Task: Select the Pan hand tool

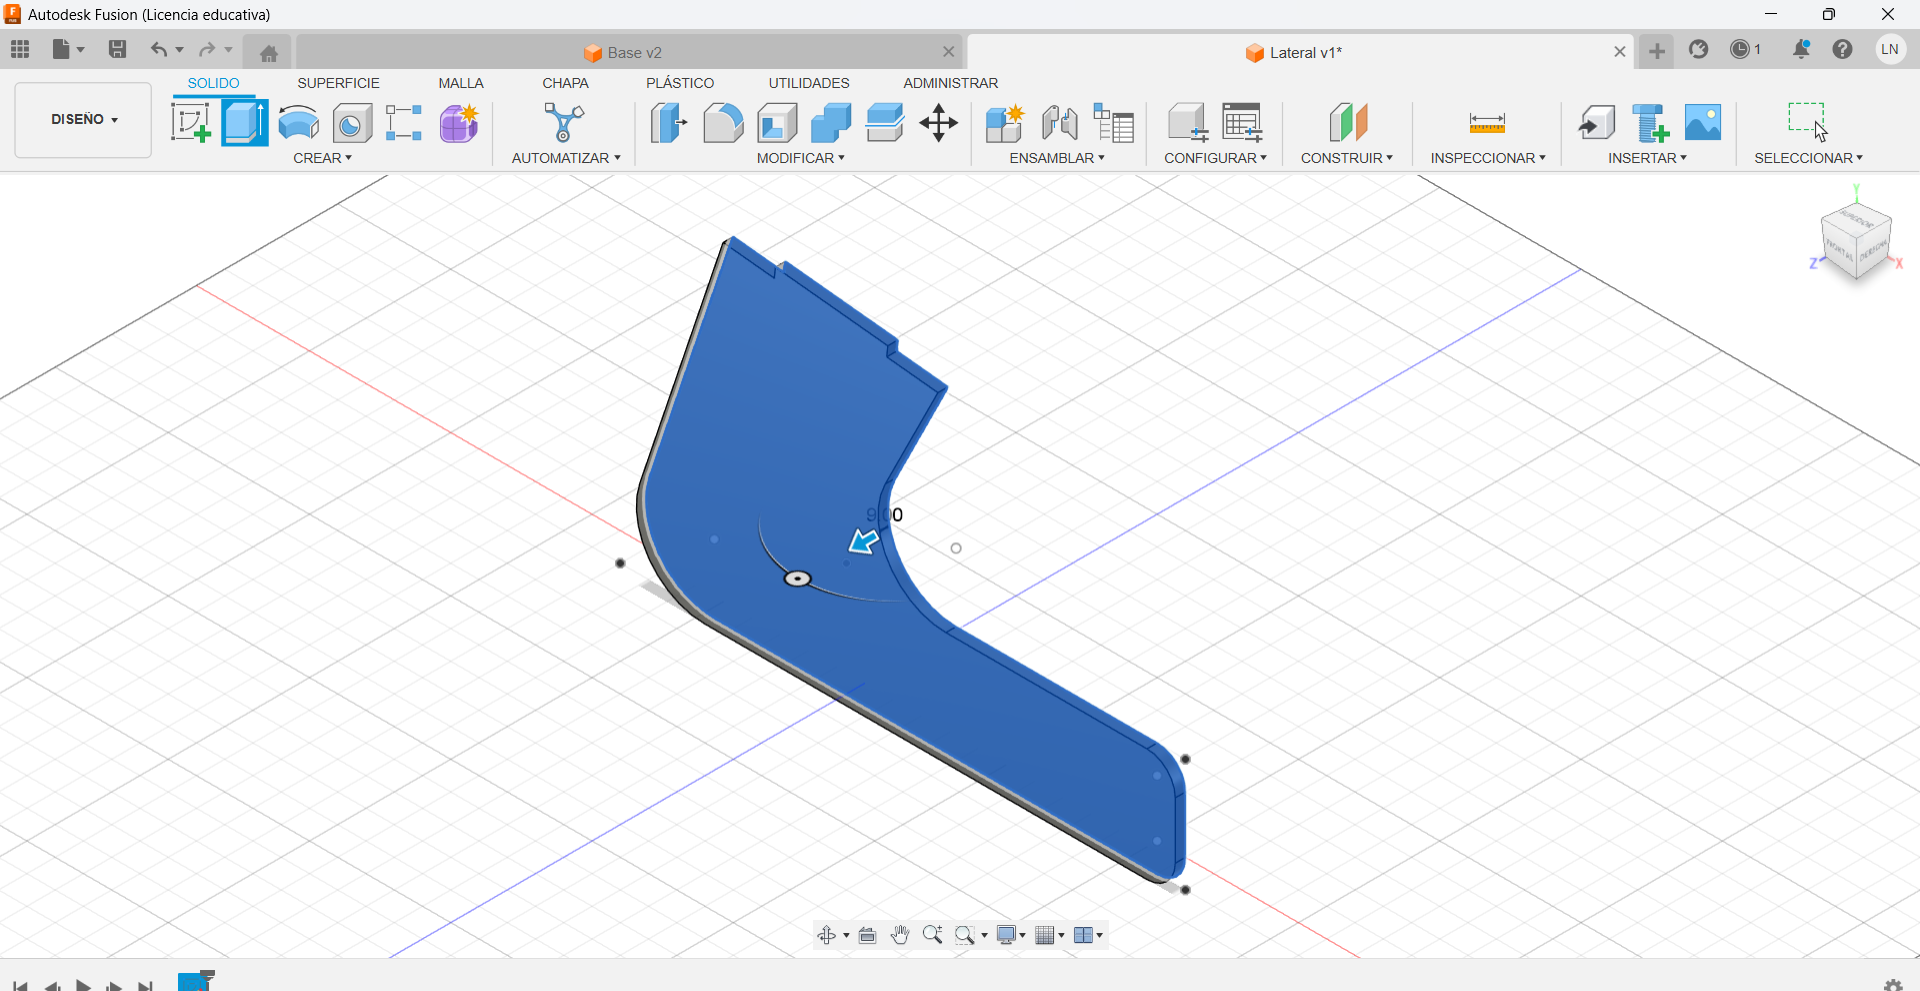Action: [900, 935]
